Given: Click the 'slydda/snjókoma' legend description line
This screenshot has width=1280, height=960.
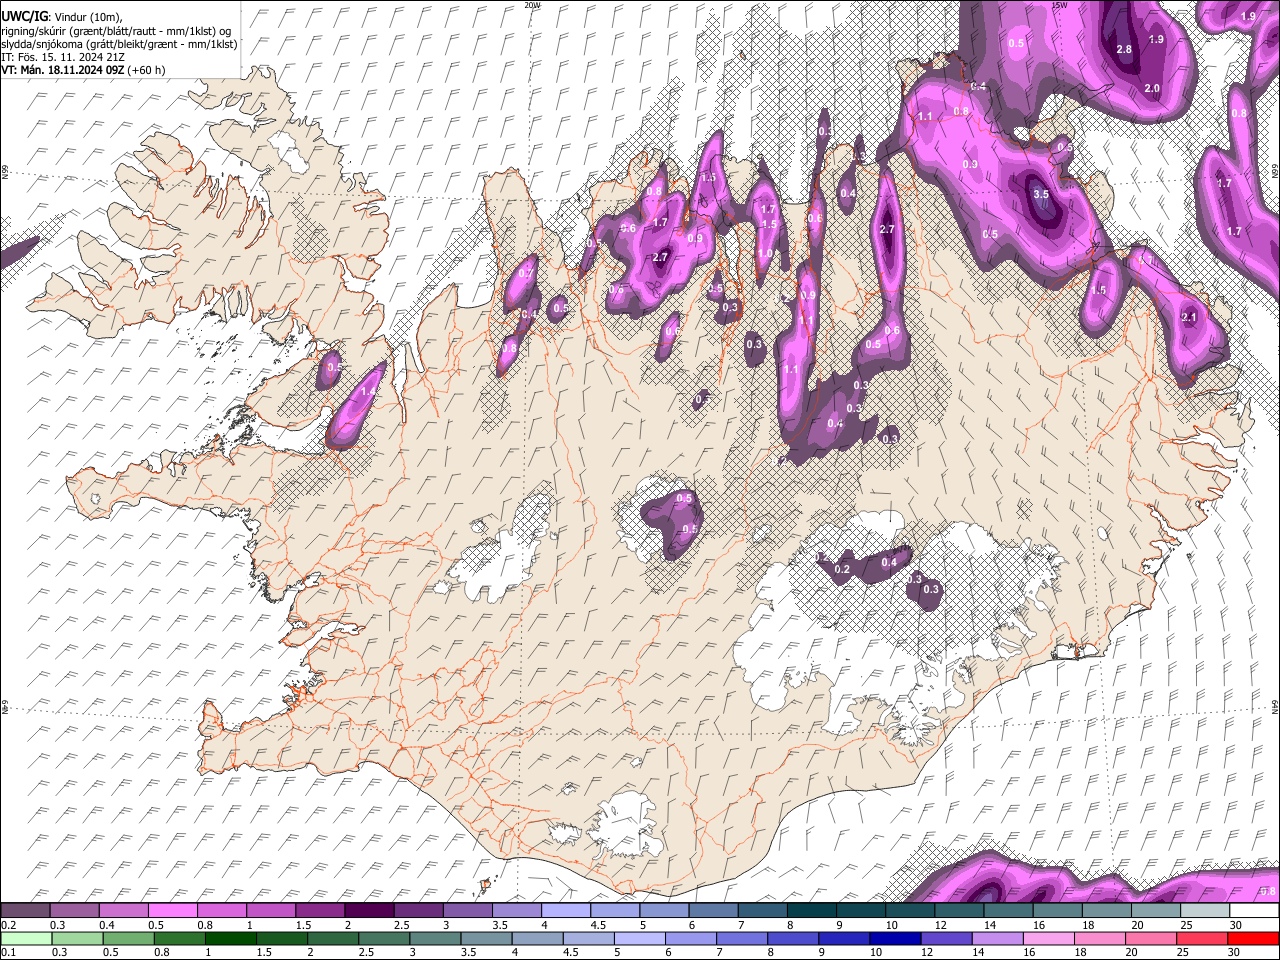Looking at the screenshot, I should 119,44.
